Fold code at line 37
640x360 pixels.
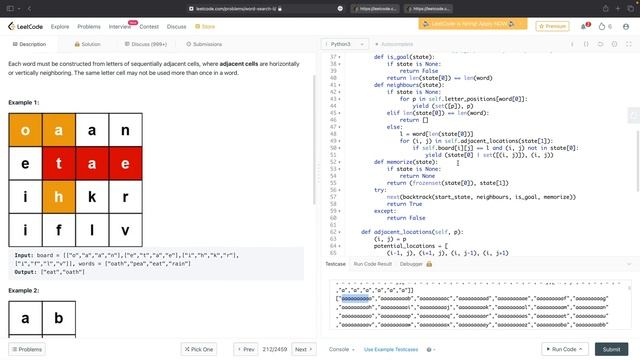(339, 57)
